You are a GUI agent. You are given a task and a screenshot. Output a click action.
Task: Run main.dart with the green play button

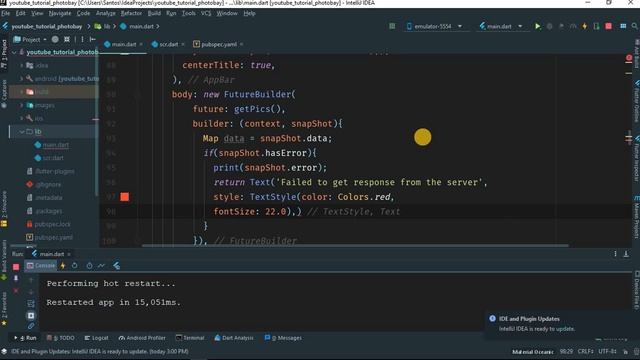(538, 26)
